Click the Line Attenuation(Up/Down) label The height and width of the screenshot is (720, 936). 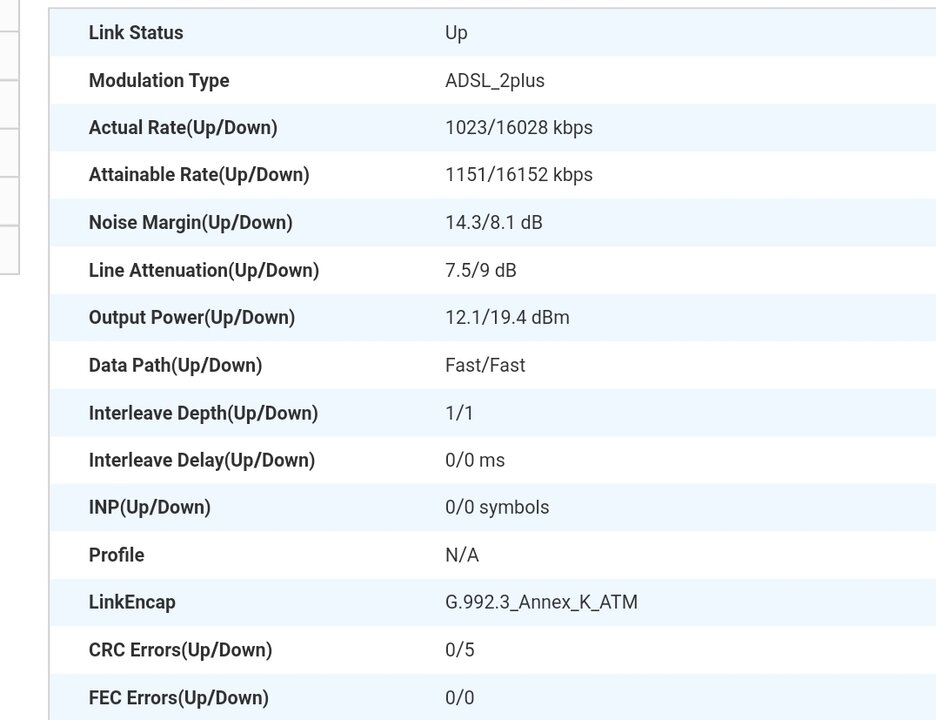203,270
